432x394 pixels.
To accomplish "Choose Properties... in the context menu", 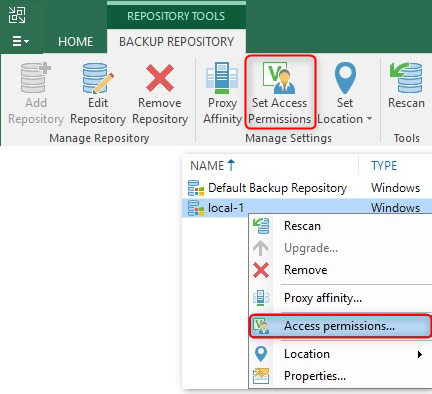I will point(340,376).
